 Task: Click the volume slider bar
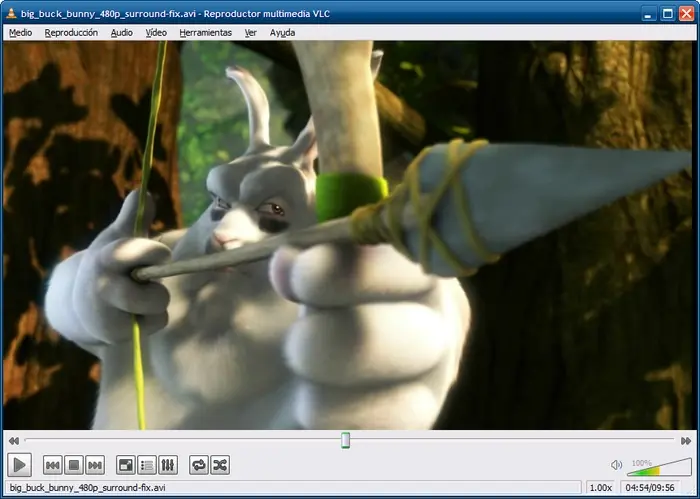coord(659,467)
